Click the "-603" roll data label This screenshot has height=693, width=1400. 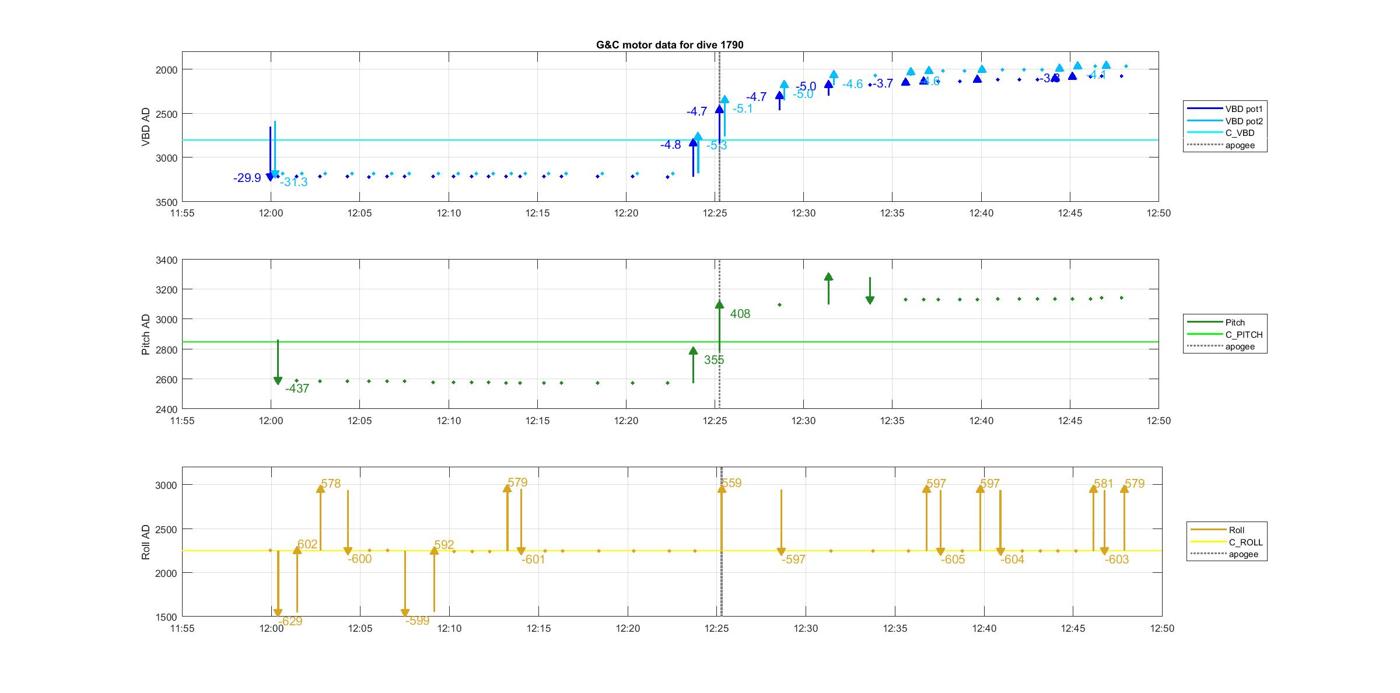[1117, 559]
